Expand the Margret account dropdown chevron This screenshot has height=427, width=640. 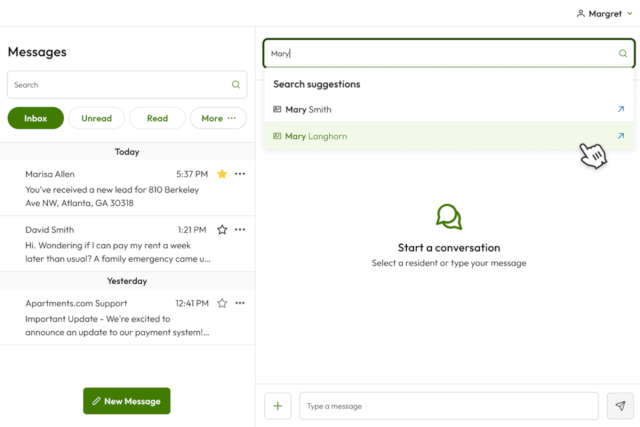point(630,13)
